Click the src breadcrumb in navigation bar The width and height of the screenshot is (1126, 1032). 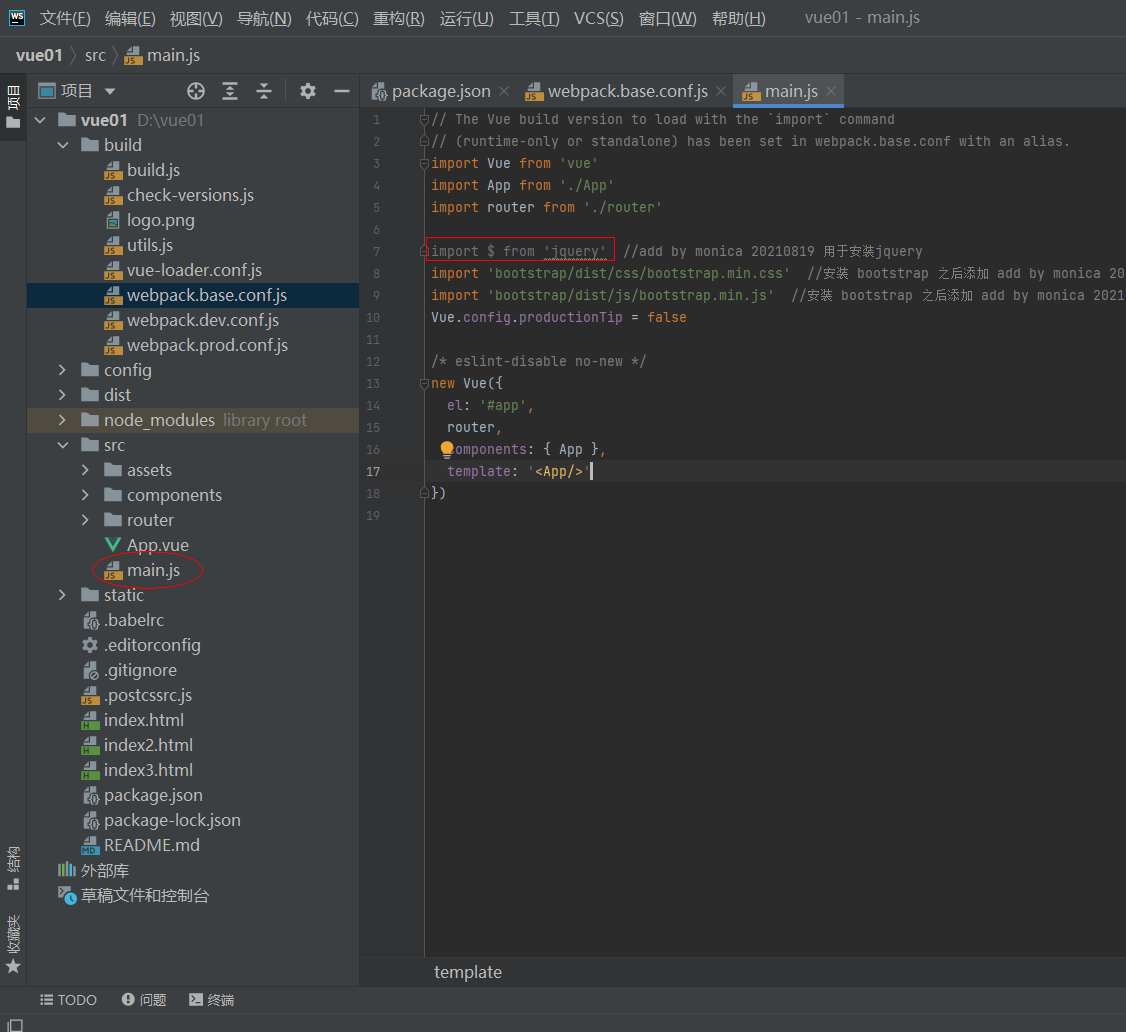point(95,55)
